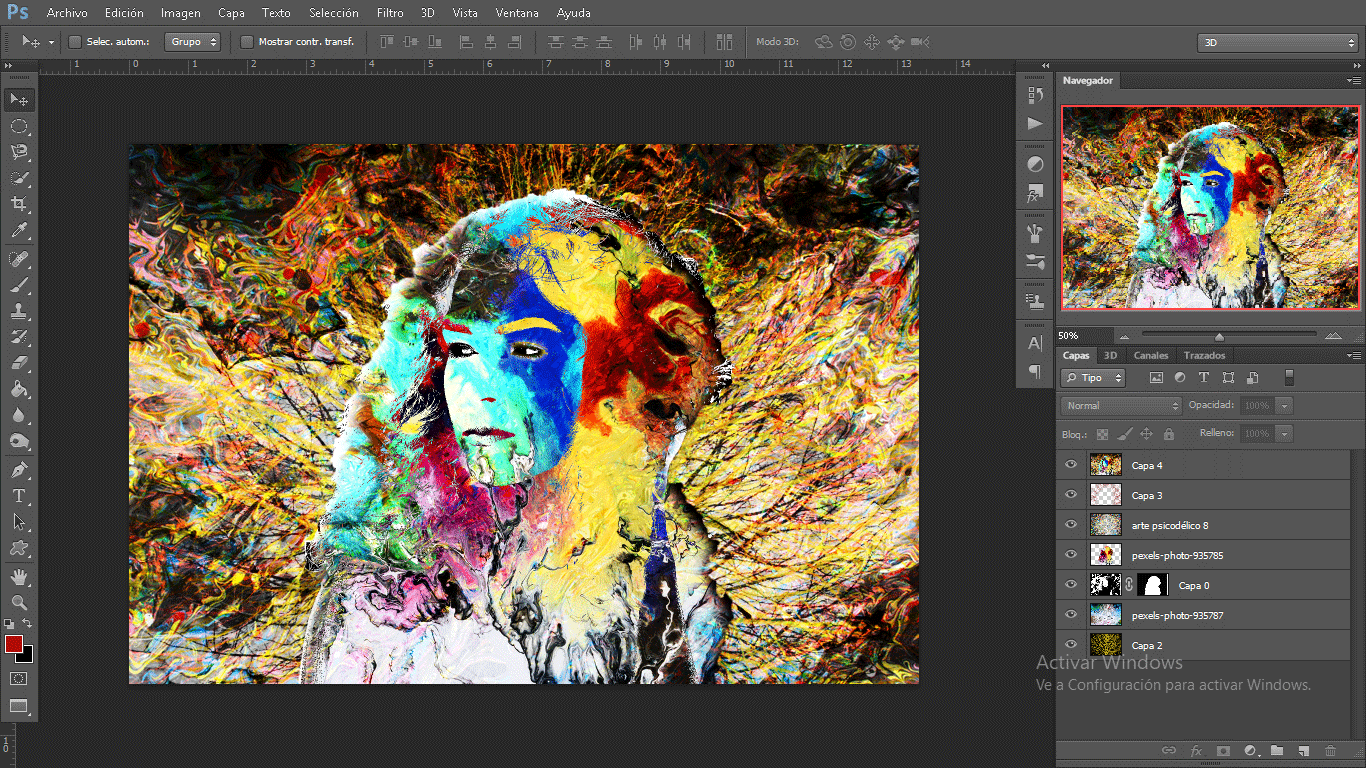
Task: Select the Horizontal Type tool
Action: [x=19, y=496]
